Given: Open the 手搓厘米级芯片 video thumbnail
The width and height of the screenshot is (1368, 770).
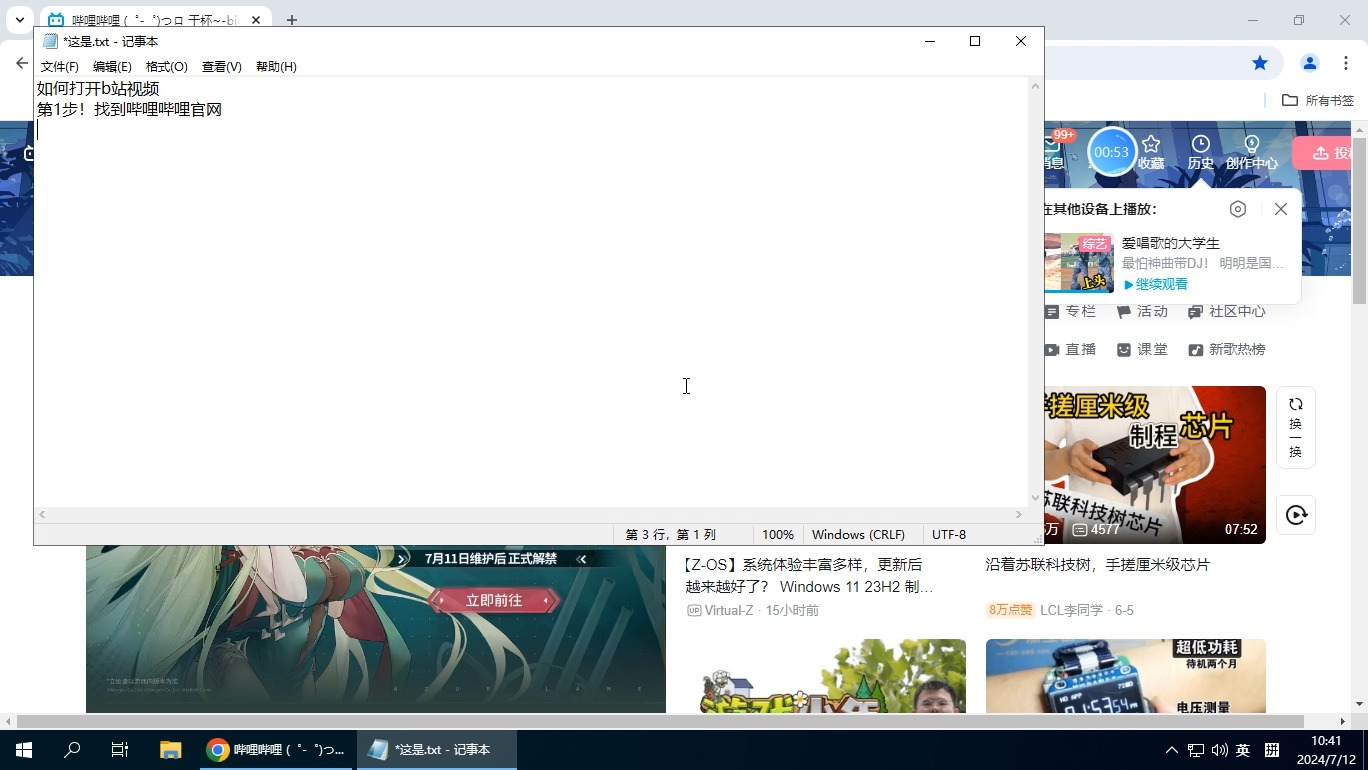Looking at the screenshot, I should 1155,465.
